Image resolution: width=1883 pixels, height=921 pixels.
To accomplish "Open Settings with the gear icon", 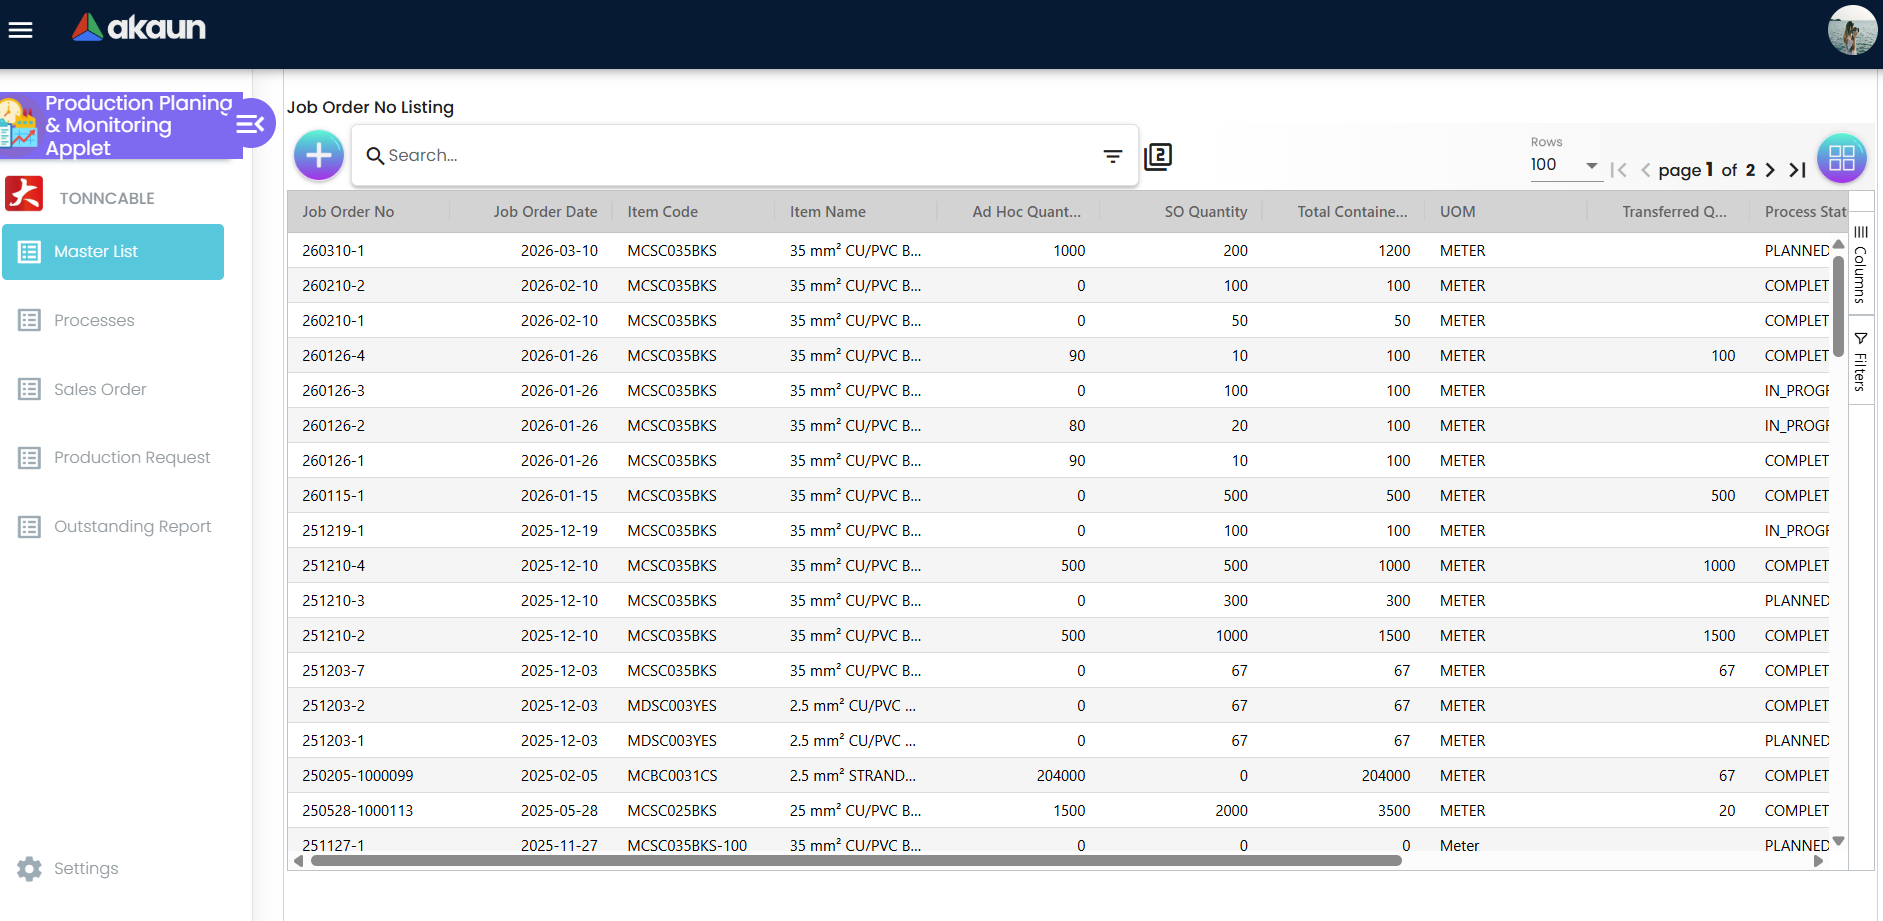I will click(30, 868).
